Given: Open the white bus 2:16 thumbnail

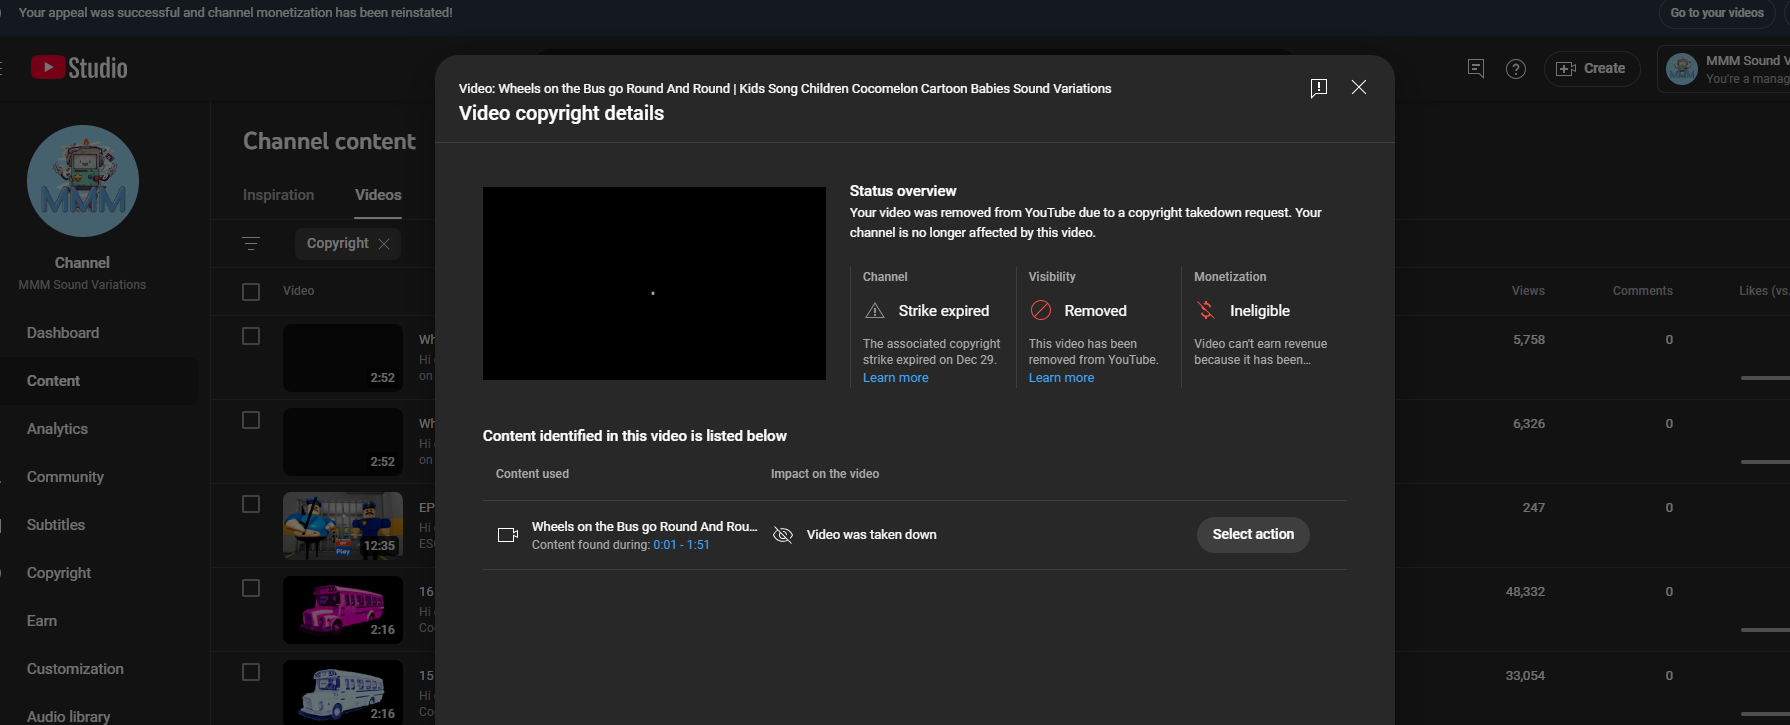Looking at the screenshot, I should [x=343, y=692].
